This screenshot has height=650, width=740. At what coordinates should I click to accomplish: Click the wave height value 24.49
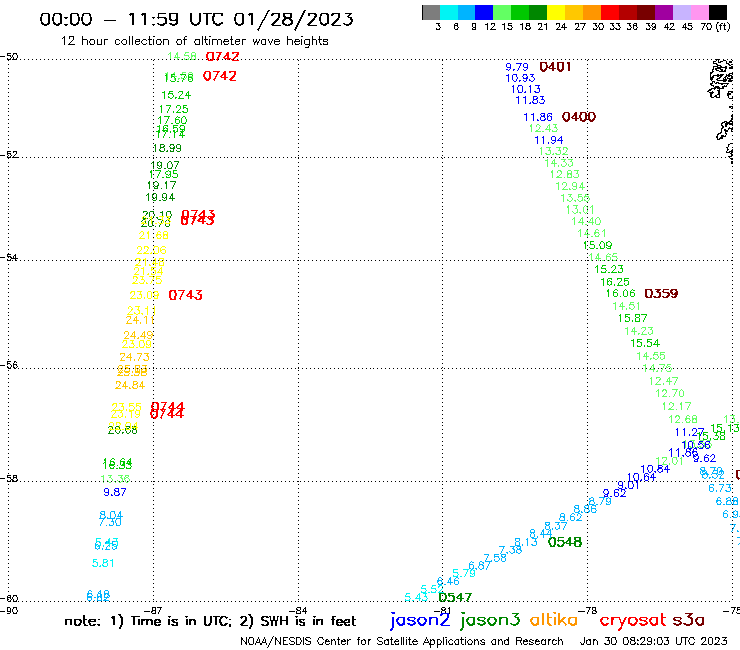[x=138, y=335]
